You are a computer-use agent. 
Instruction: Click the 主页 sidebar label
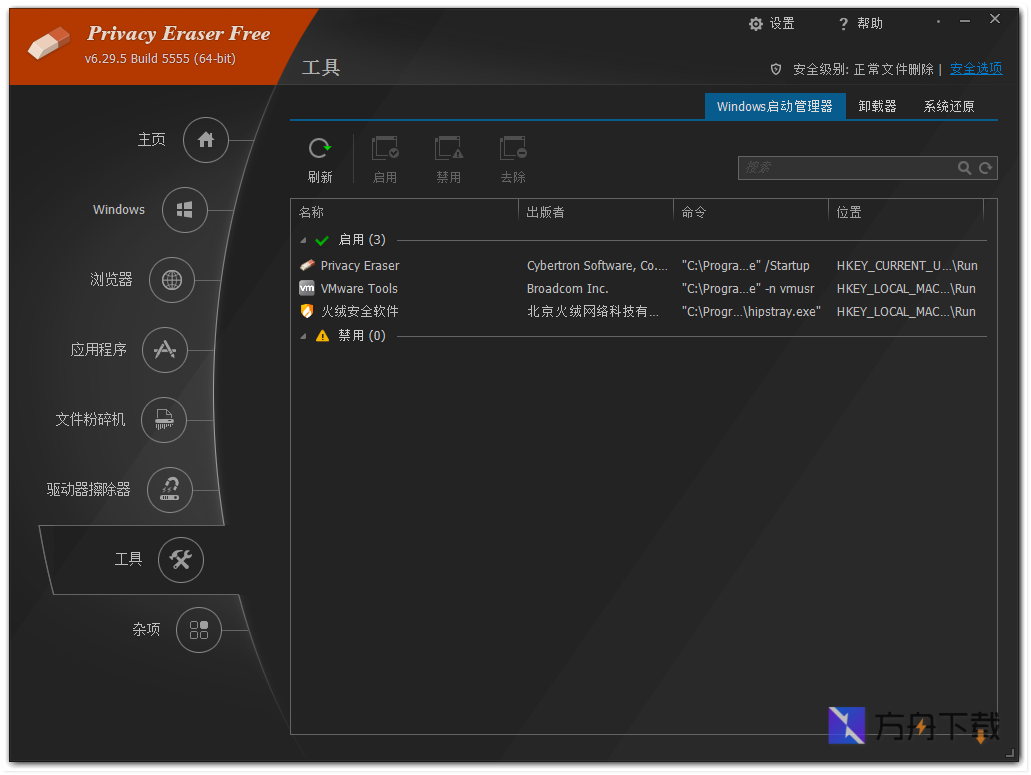tap(151, 139)
